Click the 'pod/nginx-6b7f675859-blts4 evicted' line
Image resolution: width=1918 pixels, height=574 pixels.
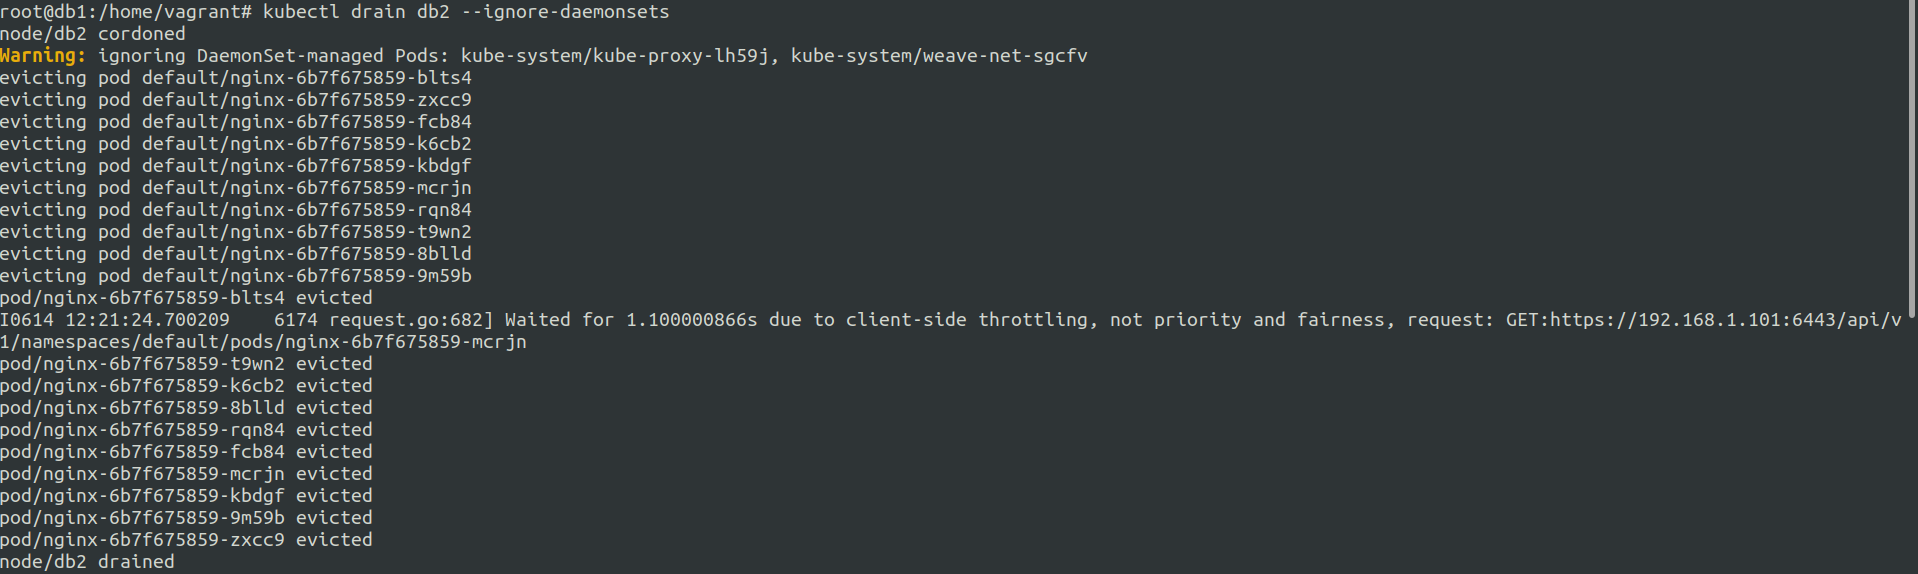[x=186, y=298]
